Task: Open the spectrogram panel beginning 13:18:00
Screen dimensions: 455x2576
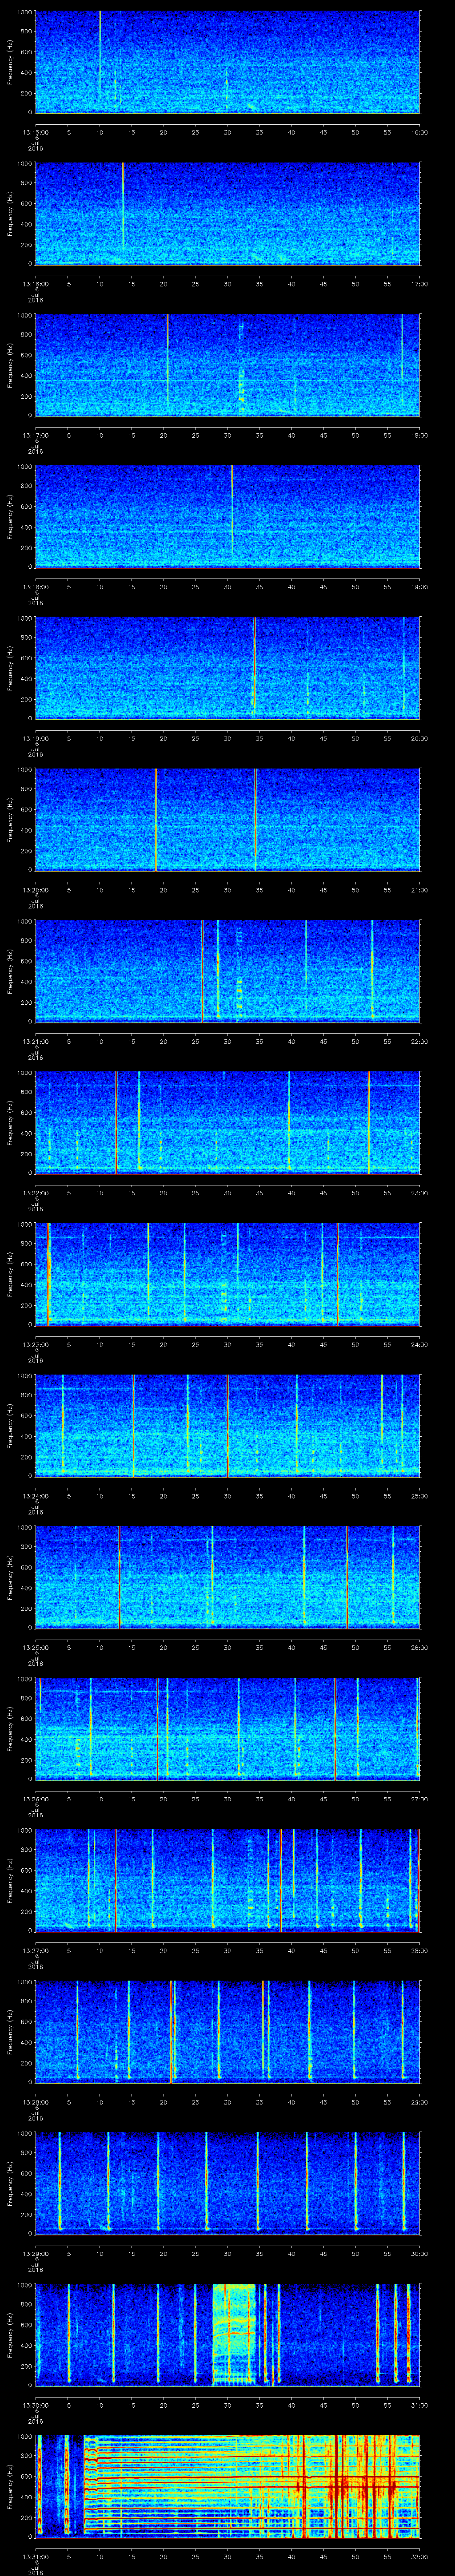Action: tap(228, 517)
